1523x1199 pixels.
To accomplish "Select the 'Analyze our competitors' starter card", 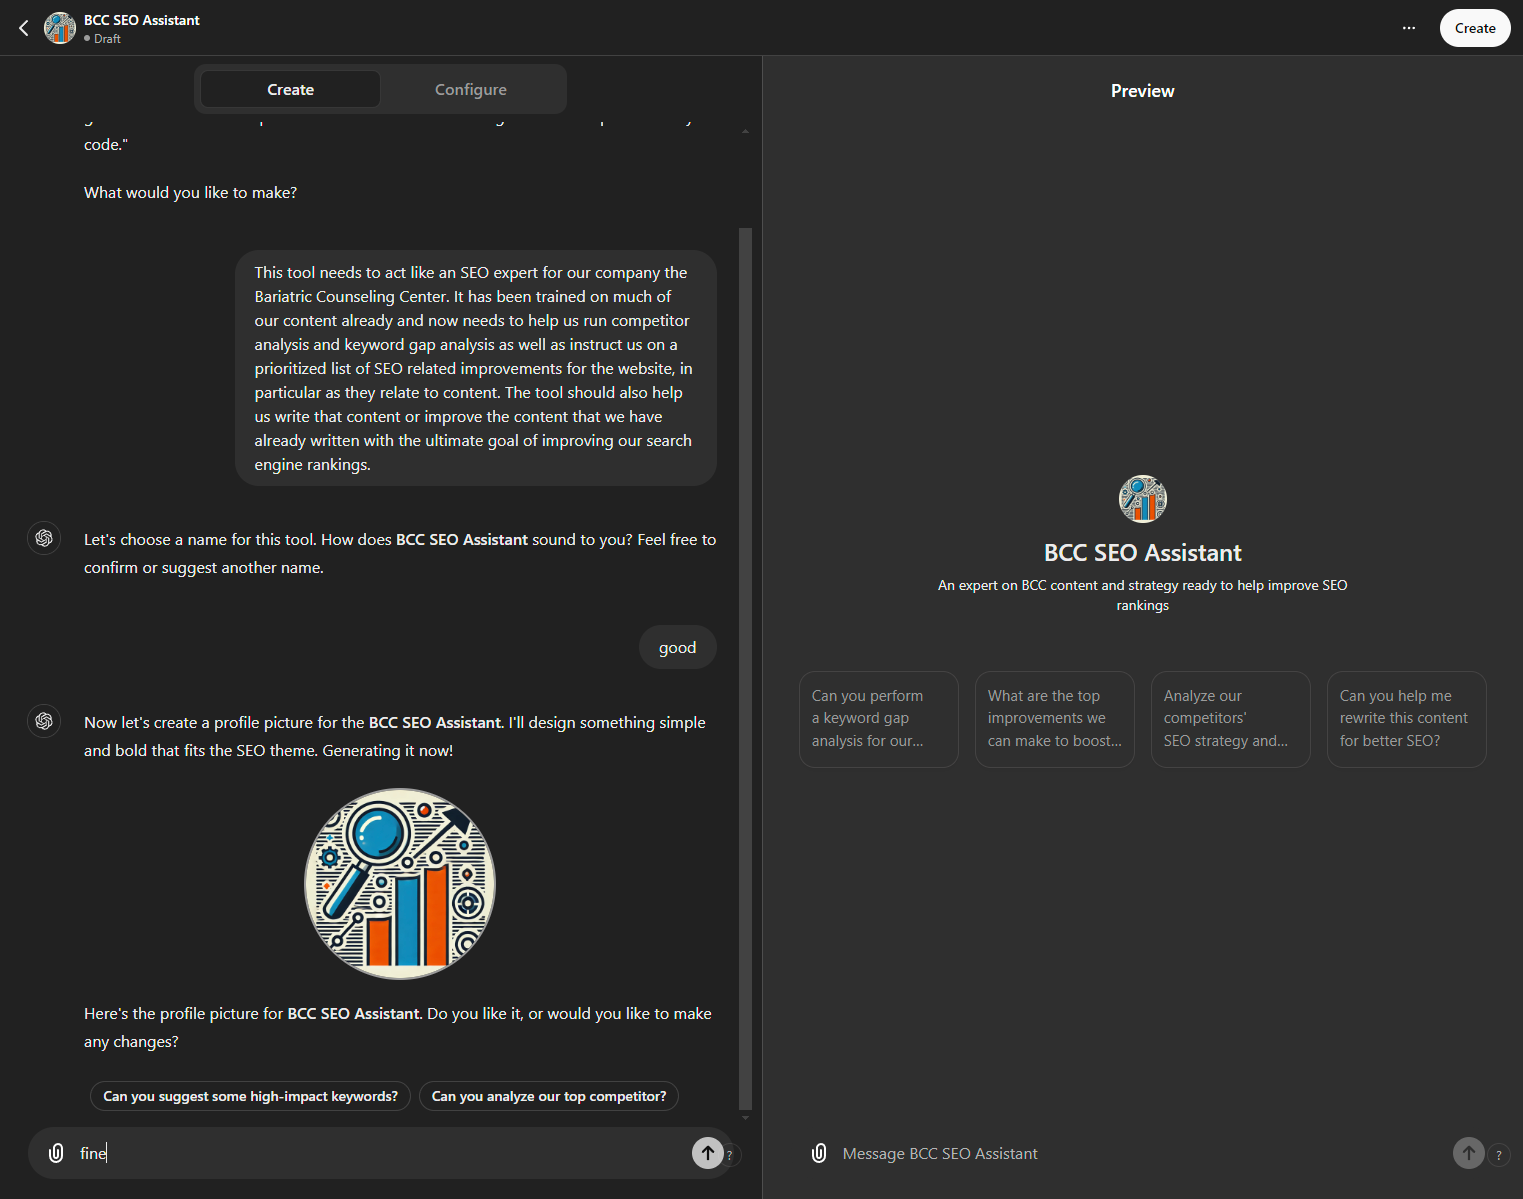I will 1231,719.
